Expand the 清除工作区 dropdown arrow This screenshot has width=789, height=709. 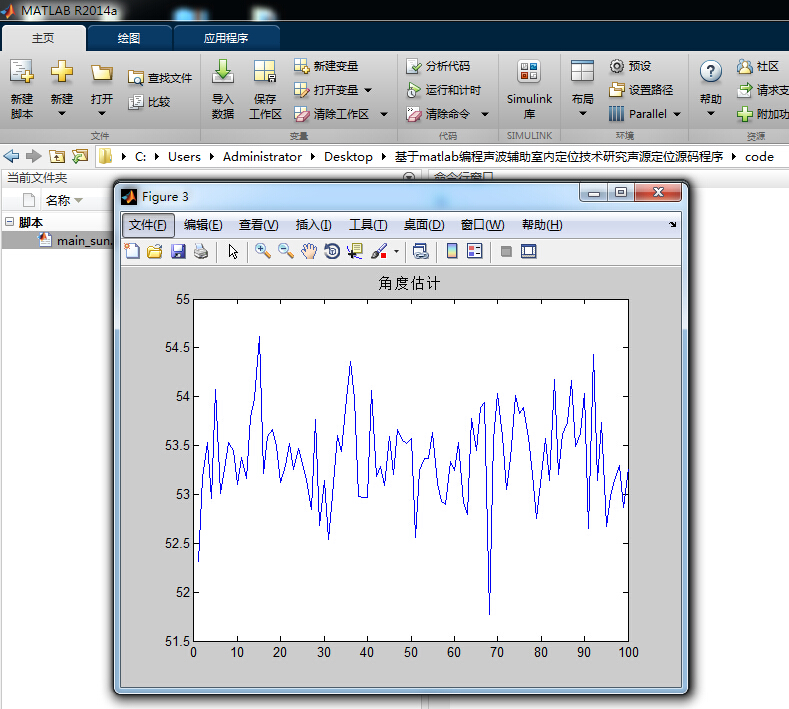pyautogui.click(x=384, y=114)
